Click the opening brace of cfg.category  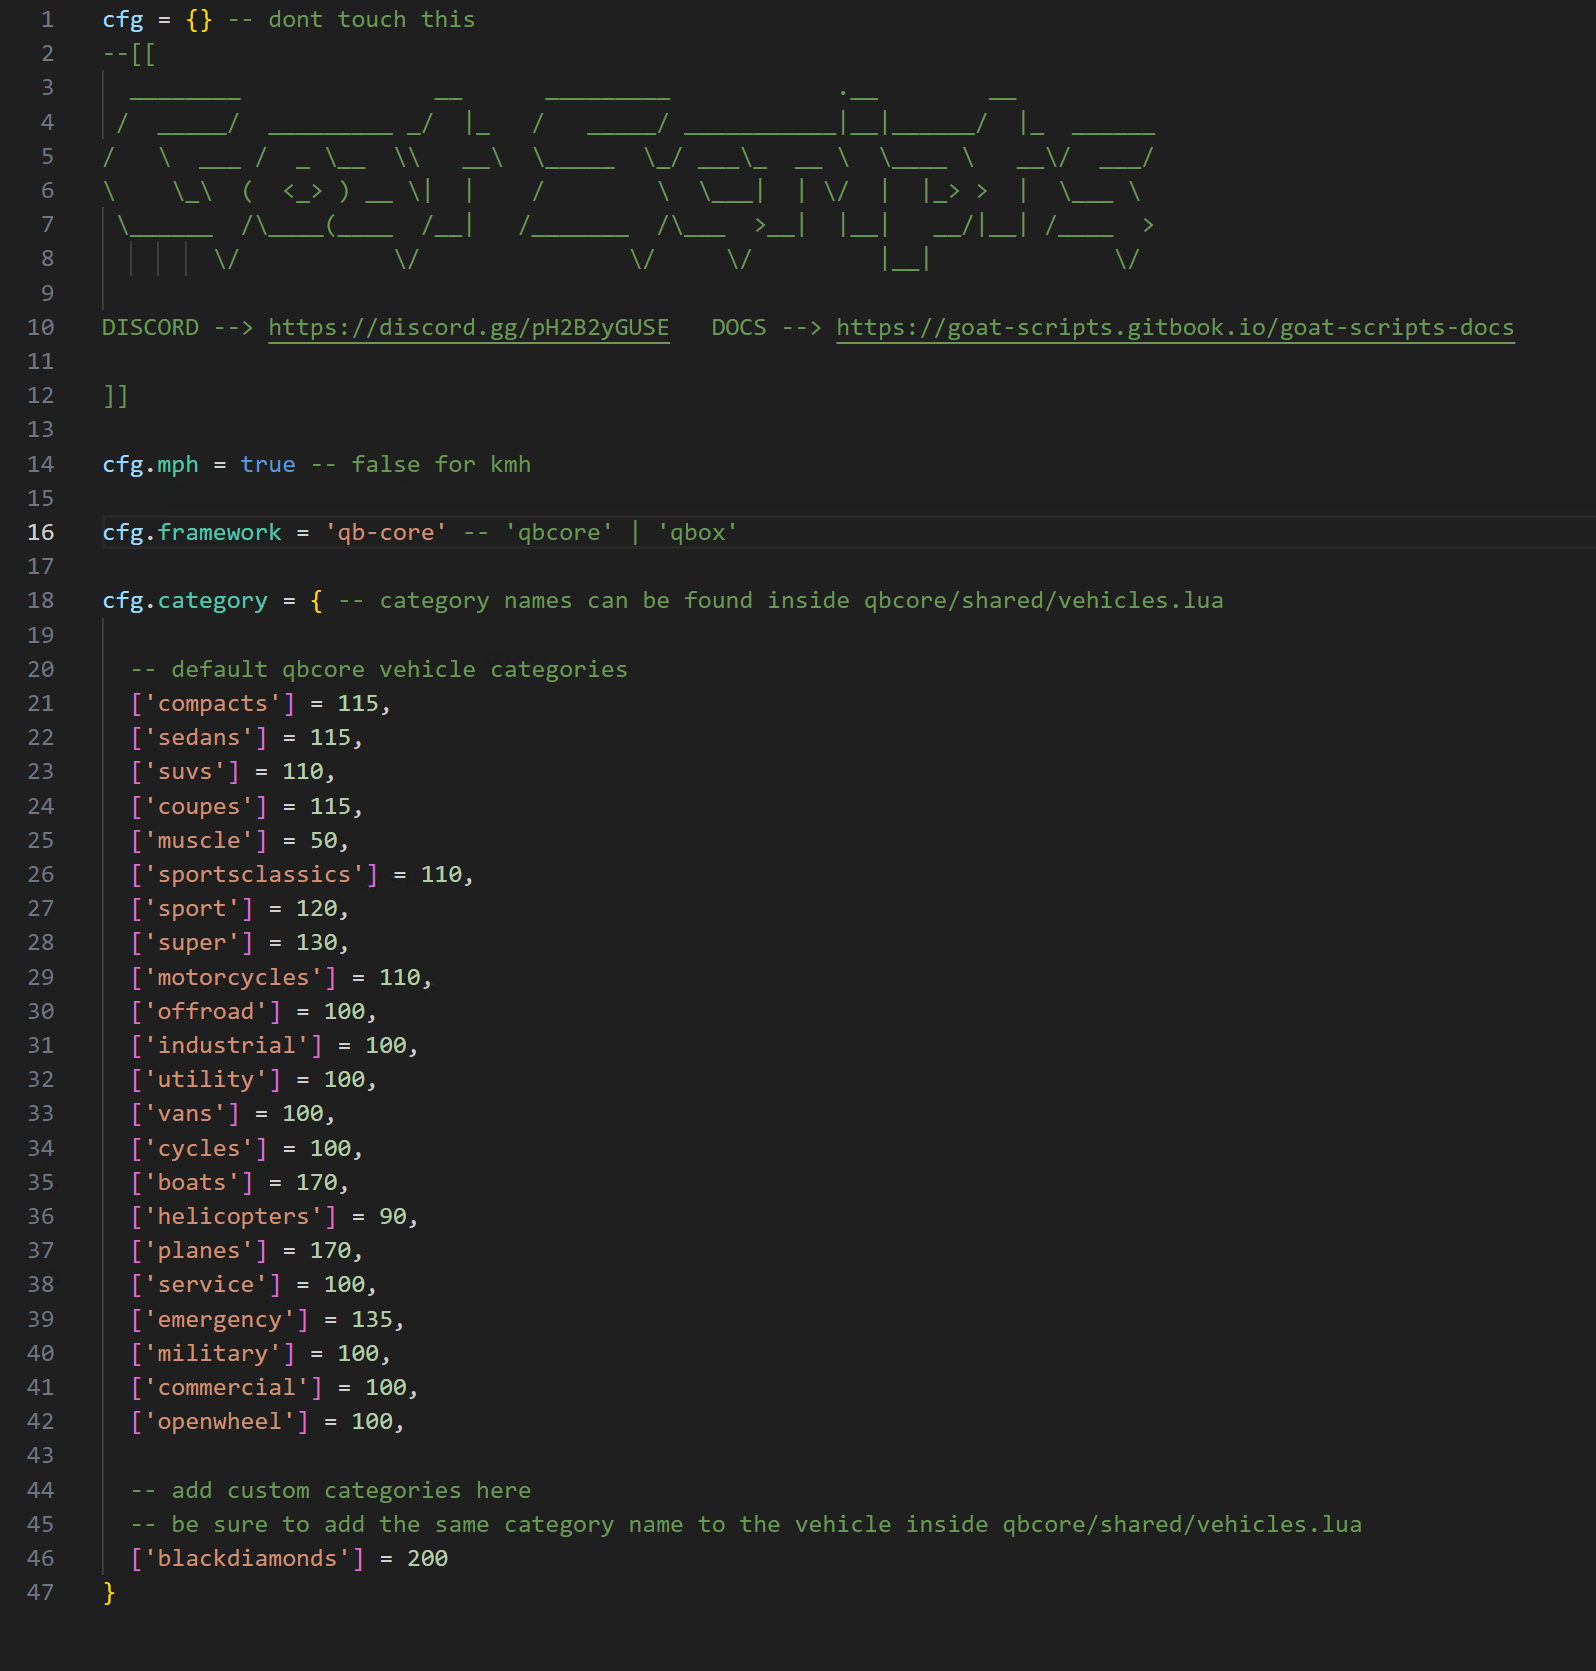[316, 601]
